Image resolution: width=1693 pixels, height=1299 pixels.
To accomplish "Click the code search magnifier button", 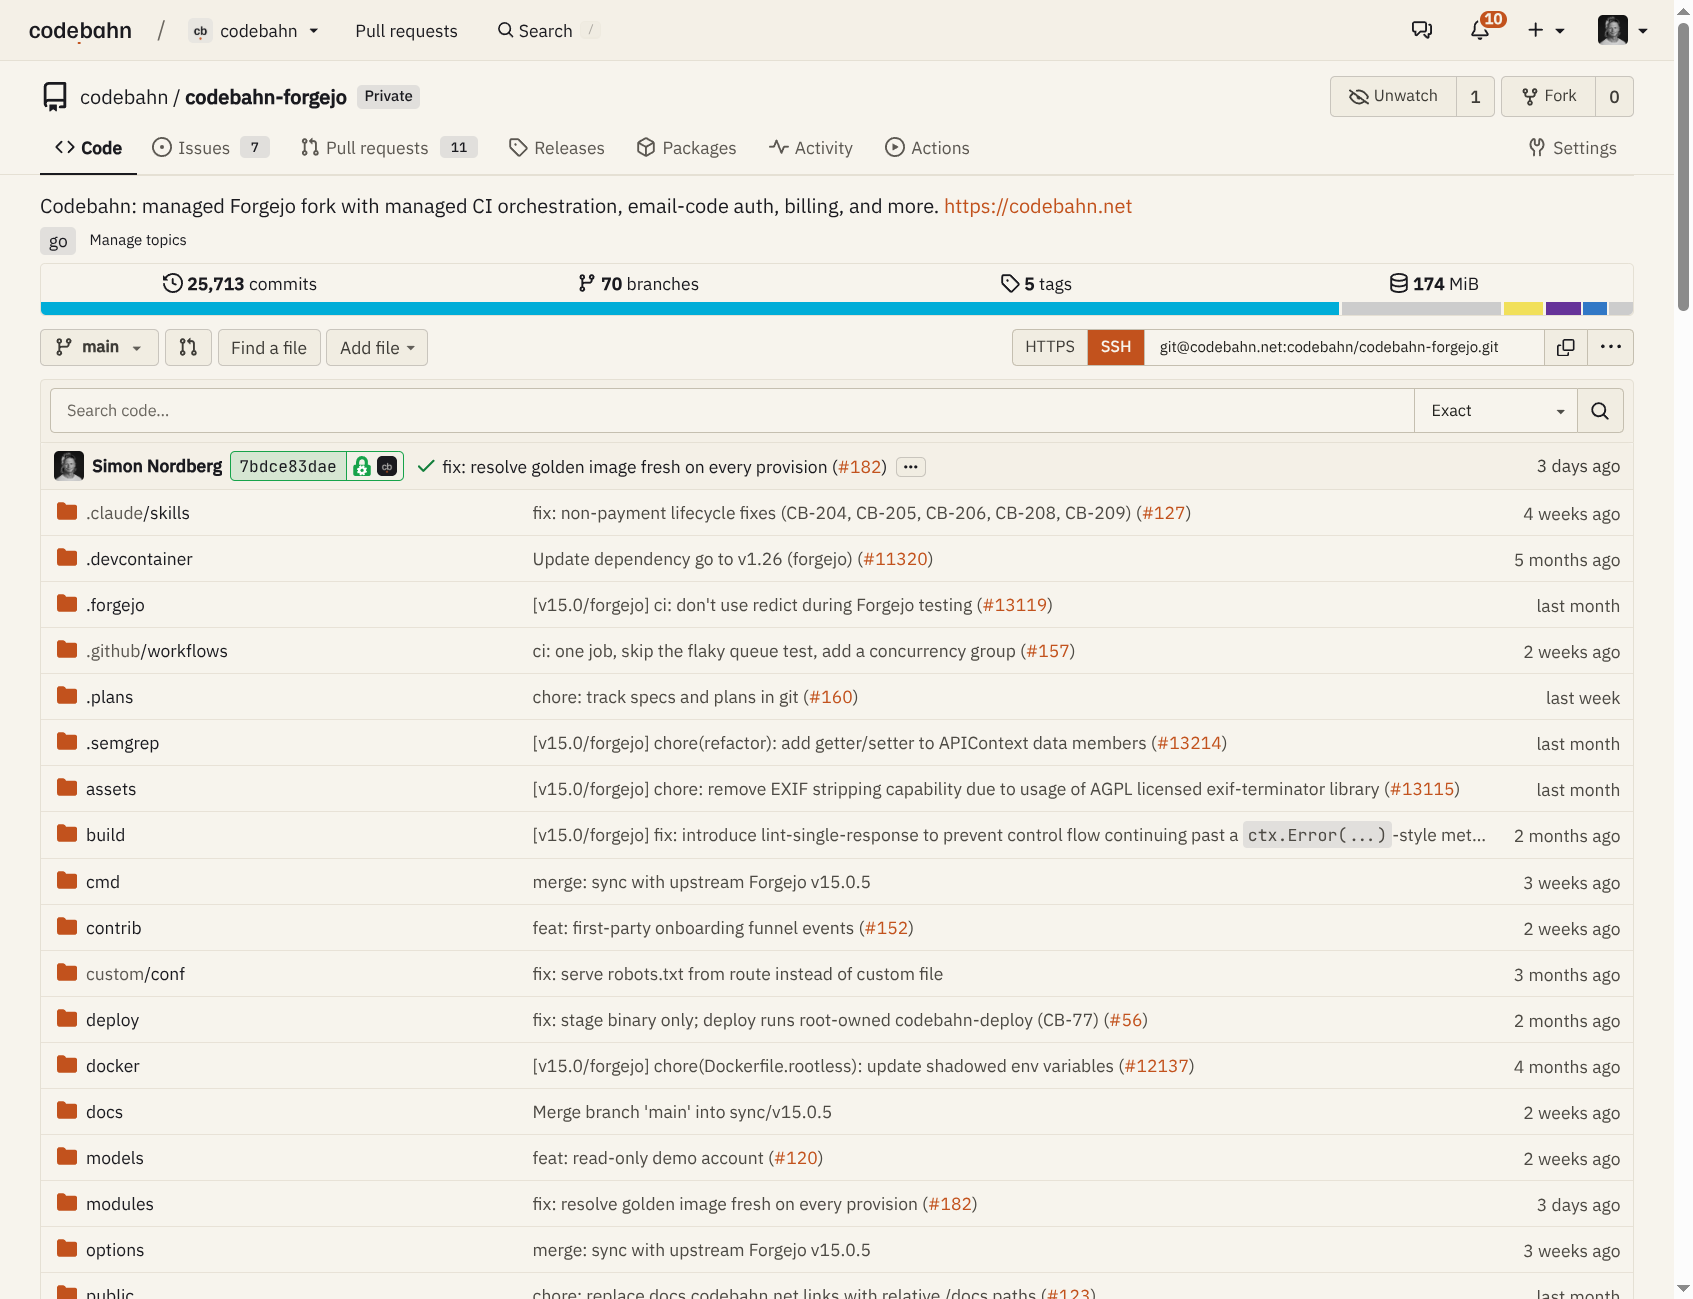I will coord(1600,411).
